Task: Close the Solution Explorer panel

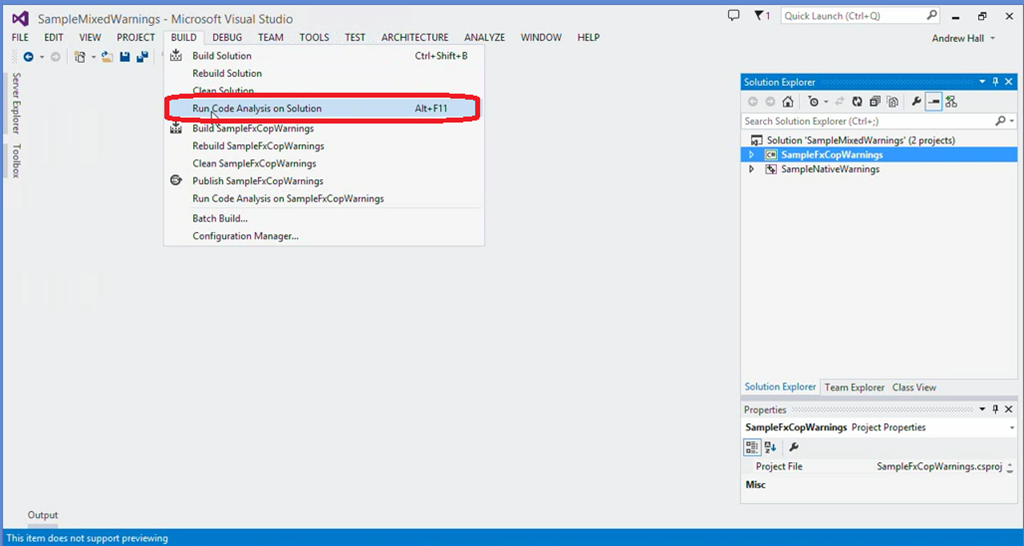Action: pos(1009,82)
